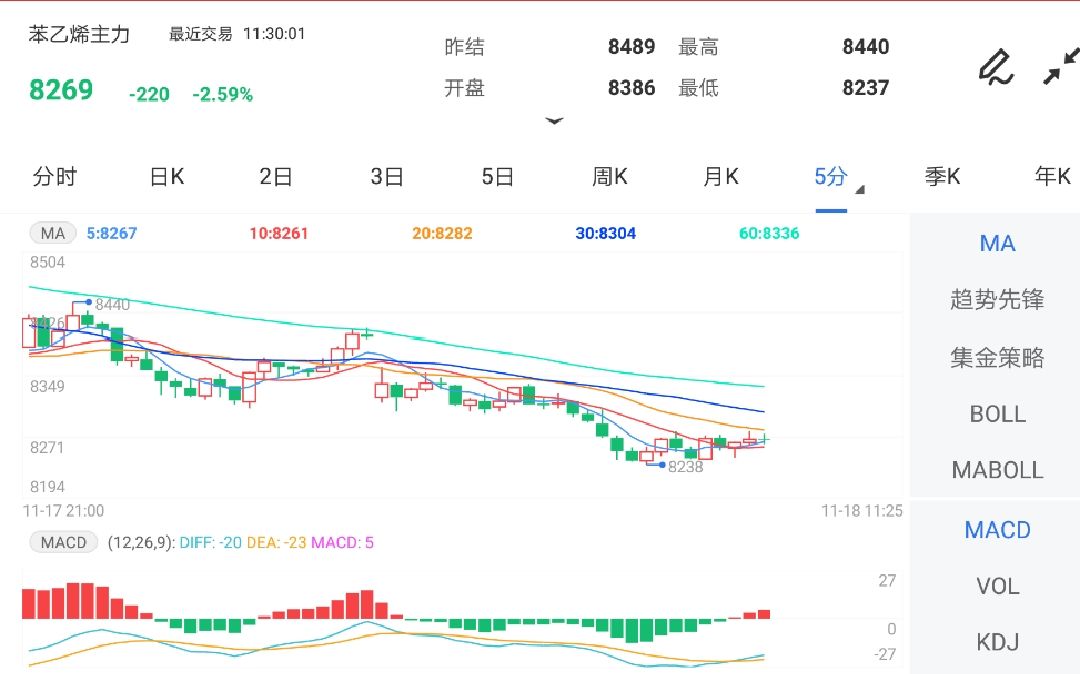Tap the DIFF: -20 reading
Image resolution: width=1080 pixels, height=674 pixels.
(210, 543)
